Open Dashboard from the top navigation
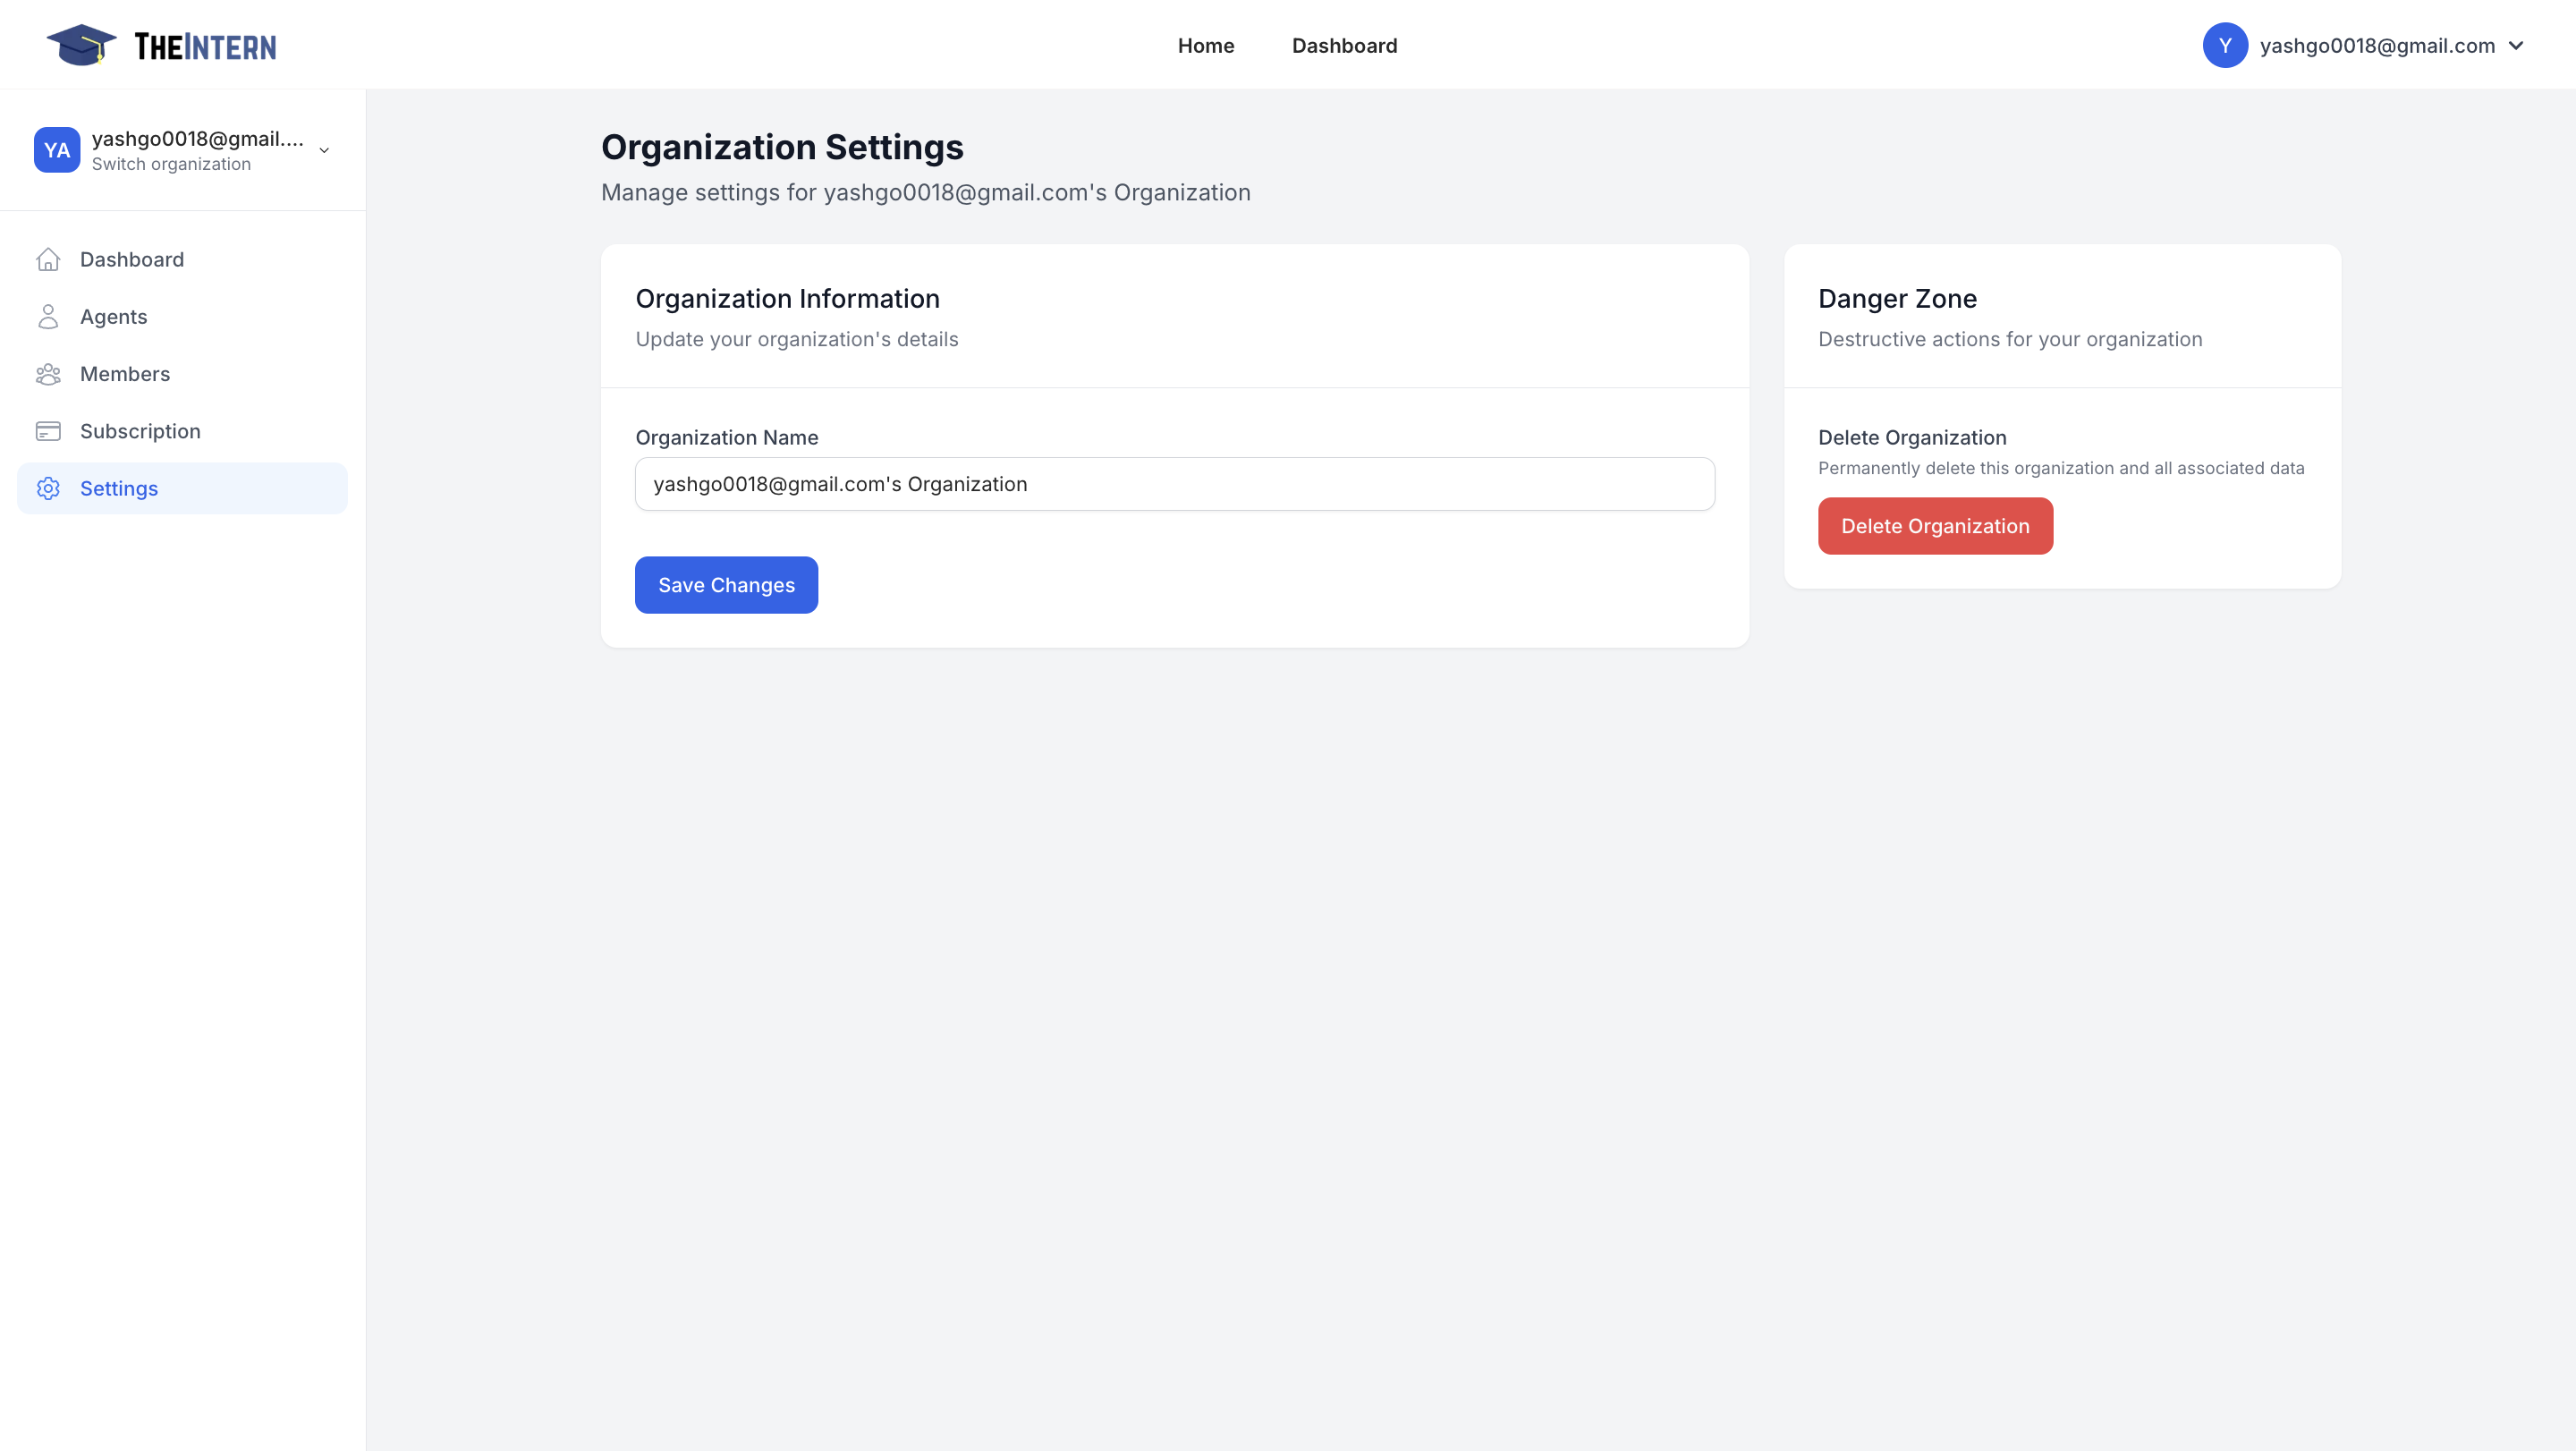The width and height of the screenshot is (2576, 1451). pyautogui.click(x=1344, y=45)
